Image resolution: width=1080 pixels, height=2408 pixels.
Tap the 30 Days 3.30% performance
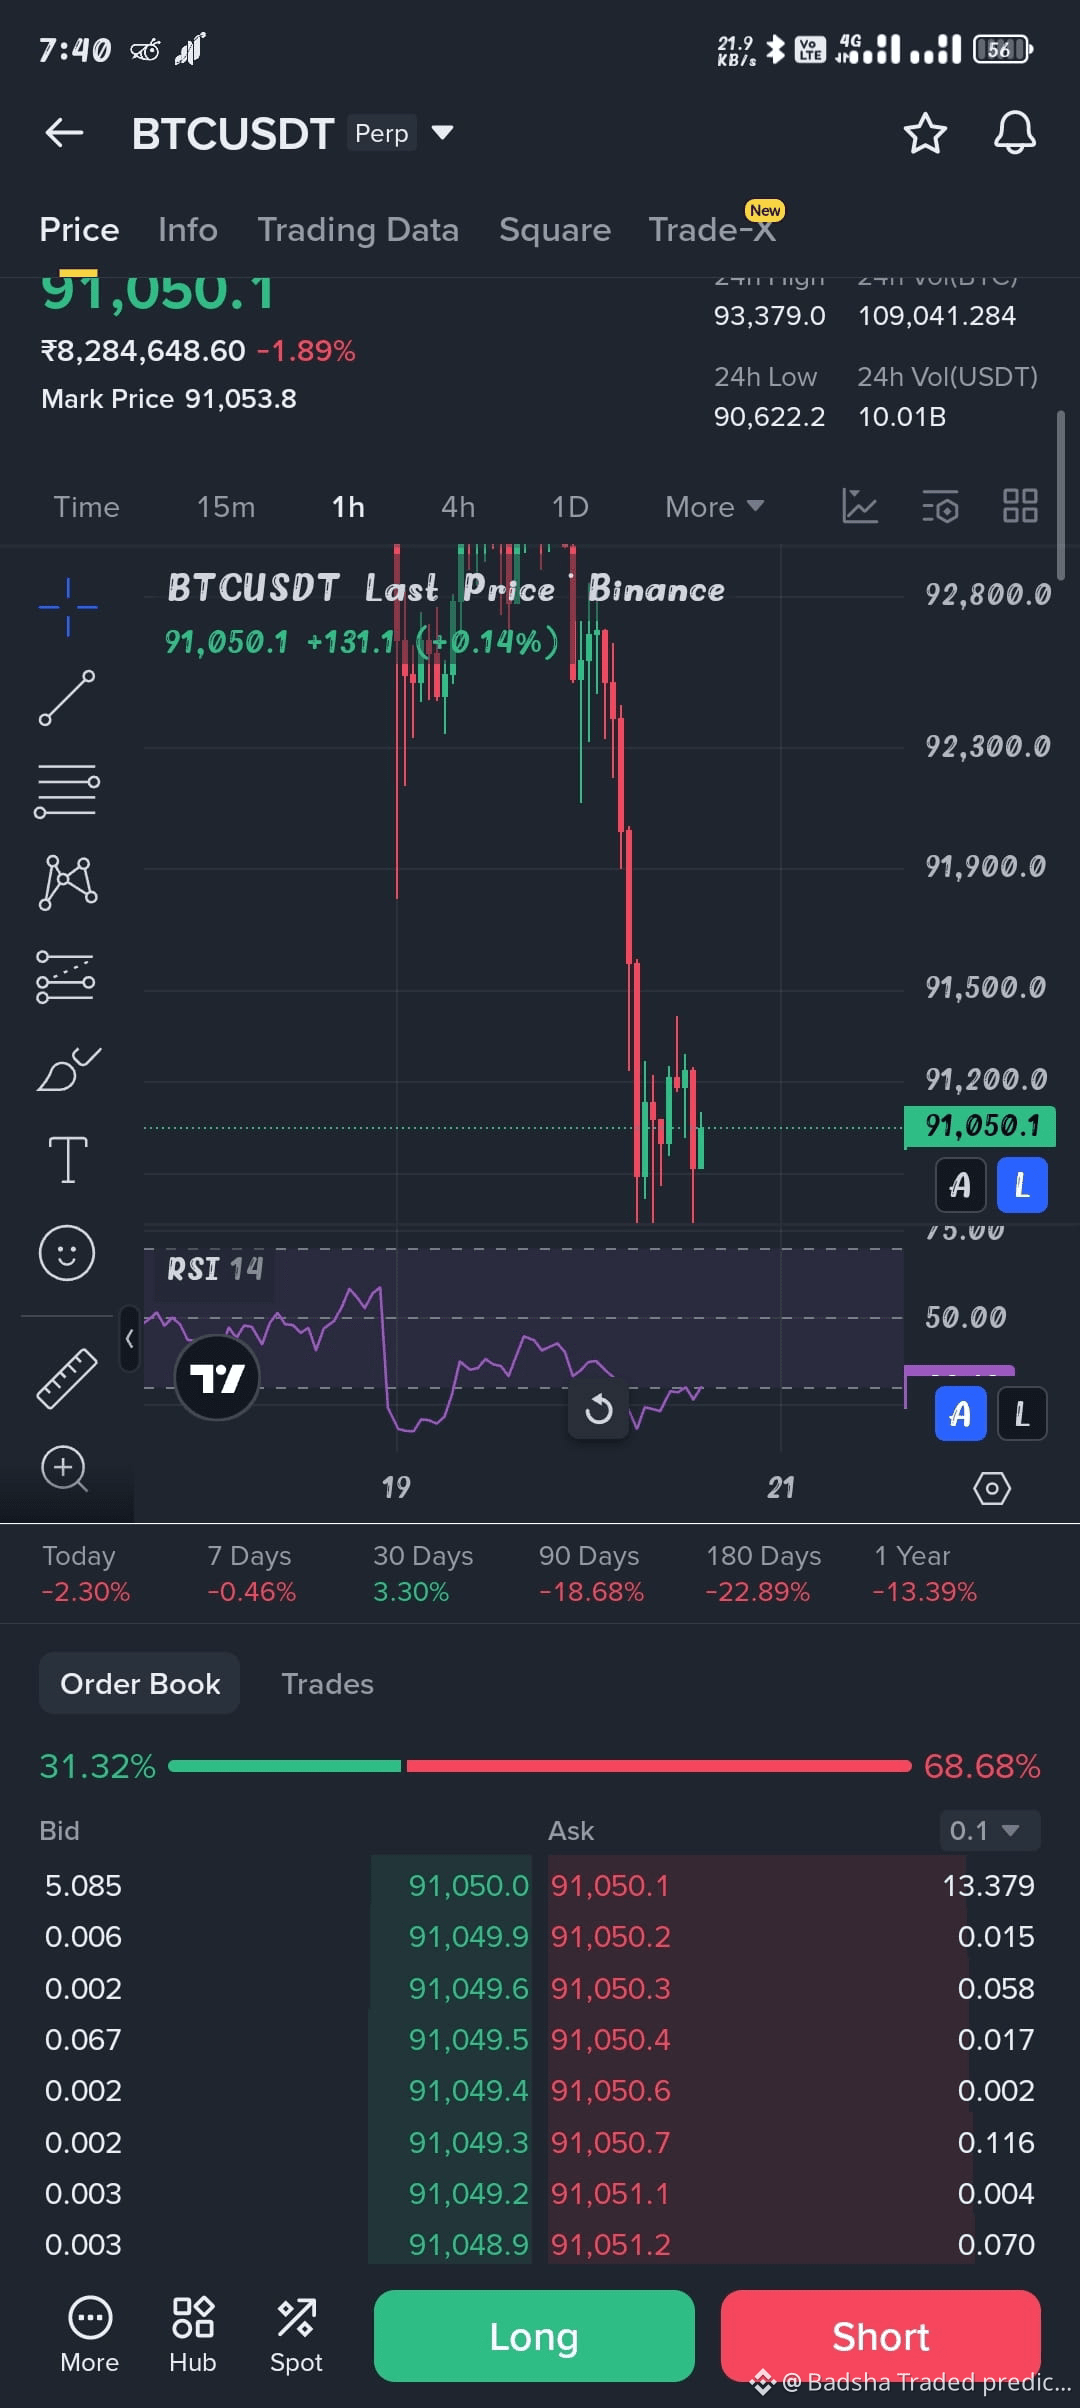tap(423, 1573)
